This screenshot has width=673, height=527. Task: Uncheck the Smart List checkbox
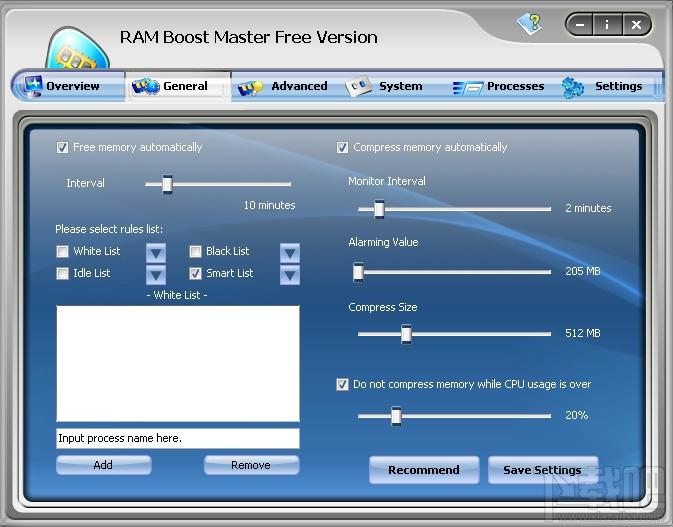(195, 273)
